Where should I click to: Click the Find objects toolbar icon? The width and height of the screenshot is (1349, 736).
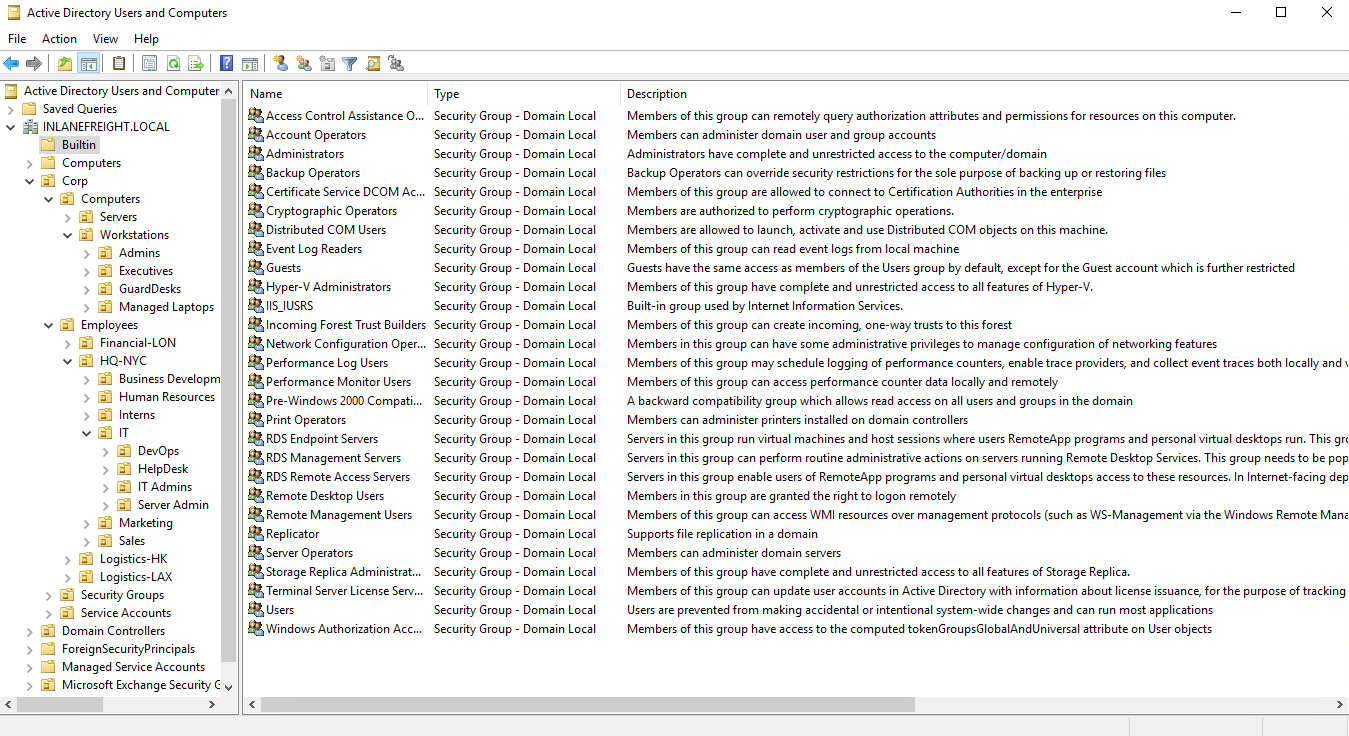click(373, 64)
